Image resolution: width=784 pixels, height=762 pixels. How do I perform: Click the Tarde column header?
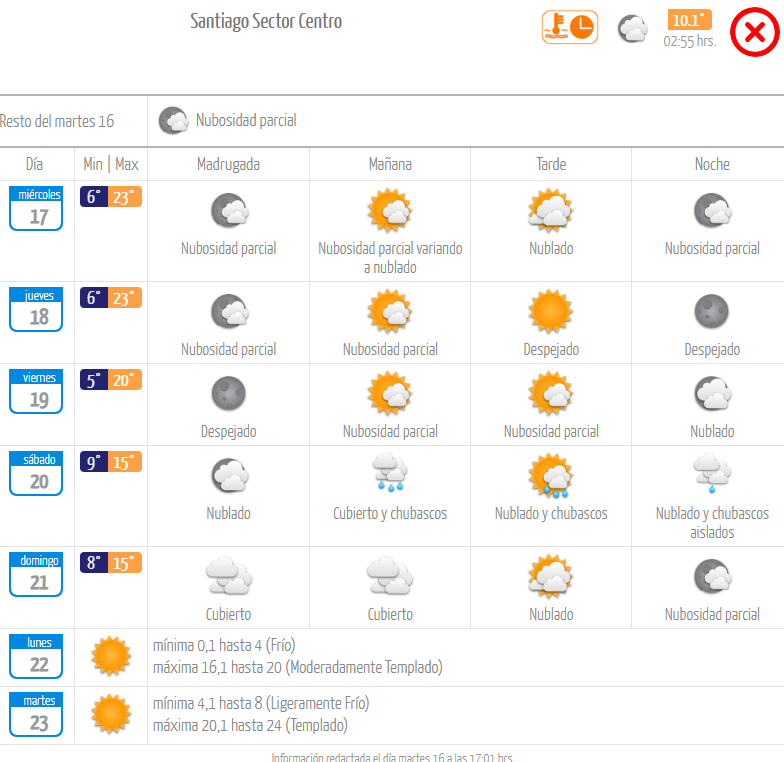click(x=551, y=164)
